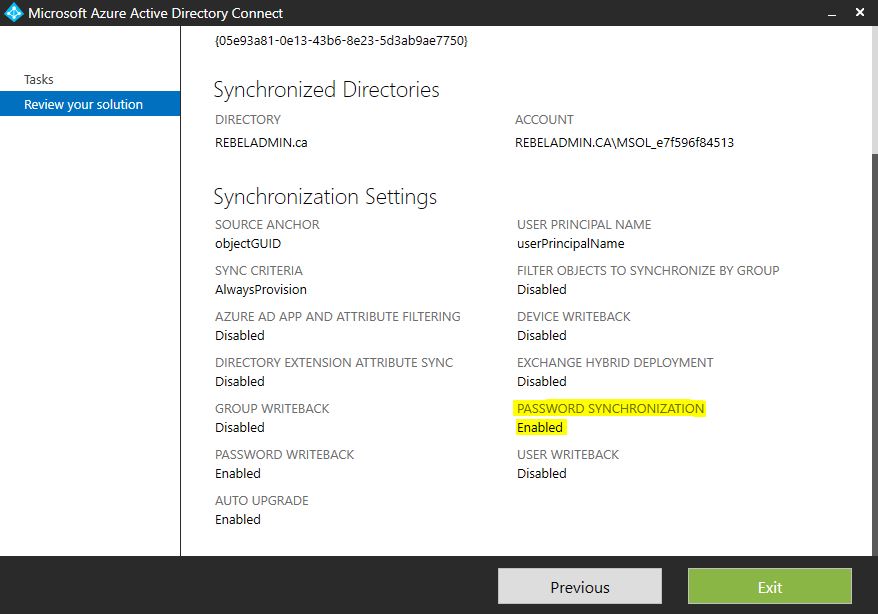Viewport: 878px width, 614px height.
Task: Click the AUTO UPGRADE label
Action: [261, 500]
